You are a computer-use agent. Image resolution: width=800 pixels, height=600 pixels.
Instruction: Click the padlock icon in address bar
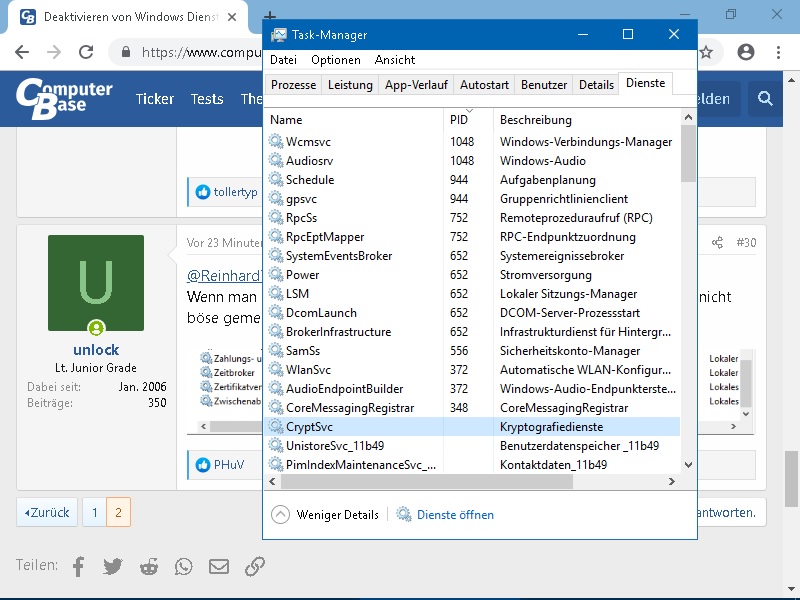(126, 52)
